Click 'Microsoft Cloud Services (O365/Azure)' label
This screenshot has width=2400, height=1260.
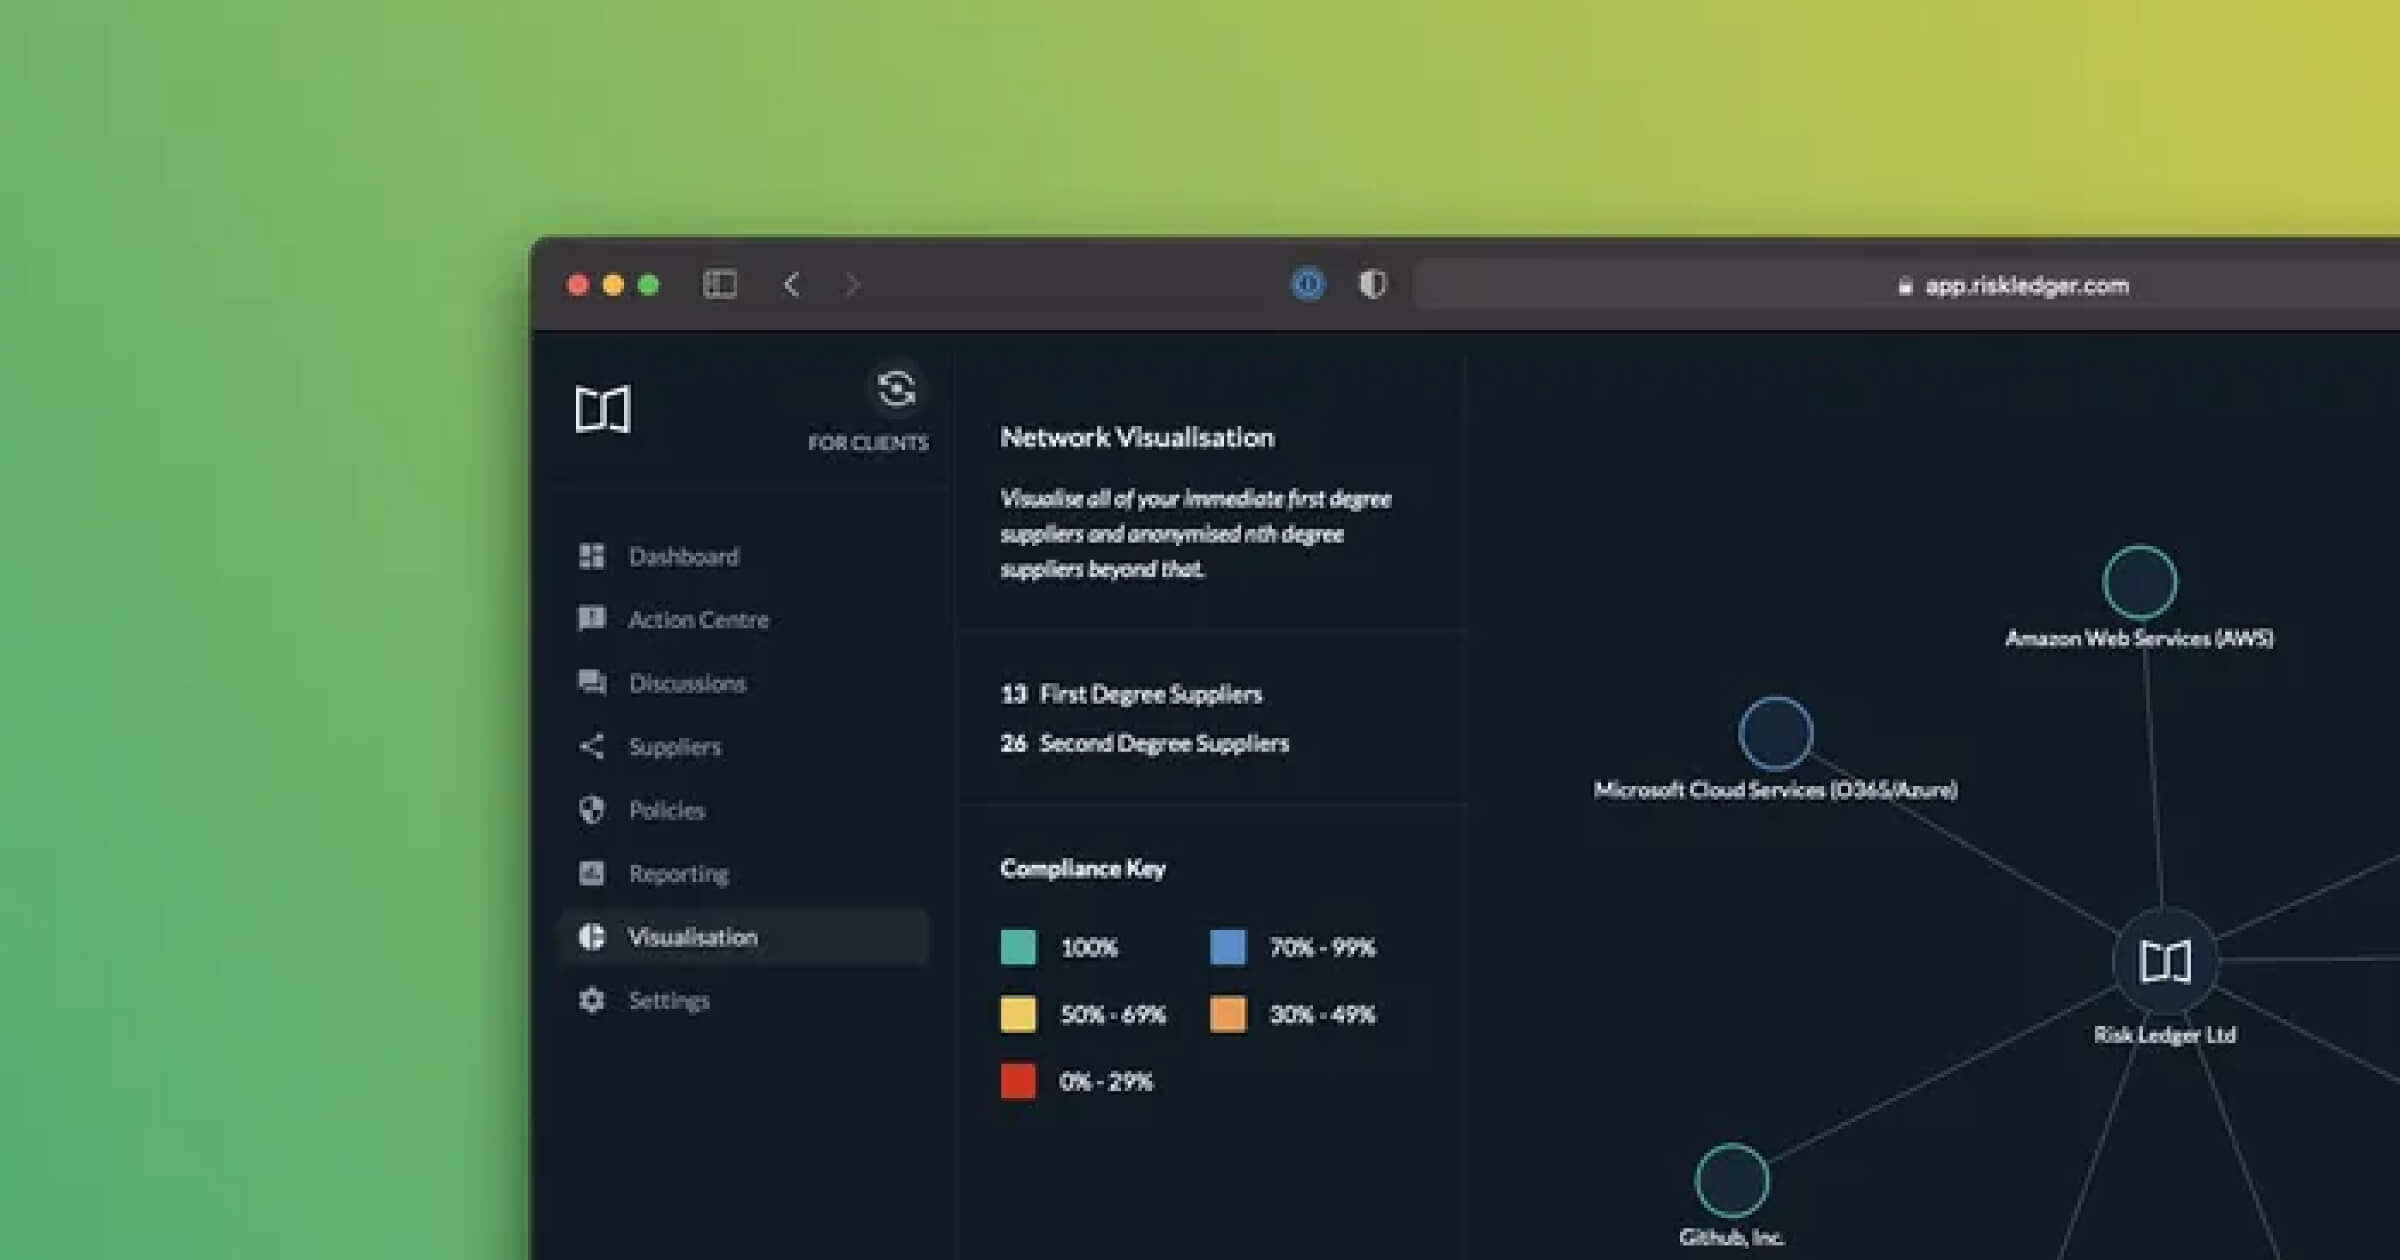click(x=1775, y=790)
